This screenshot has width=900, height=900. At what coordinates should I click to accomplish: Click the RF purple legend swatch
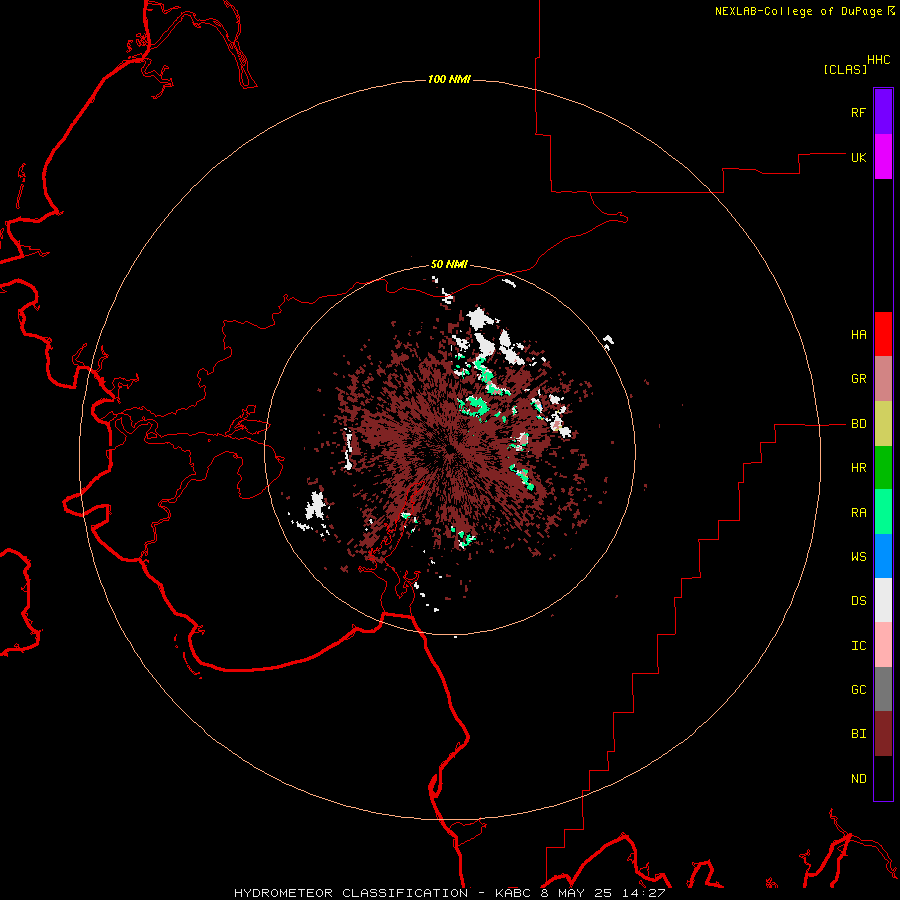point(883,112)
